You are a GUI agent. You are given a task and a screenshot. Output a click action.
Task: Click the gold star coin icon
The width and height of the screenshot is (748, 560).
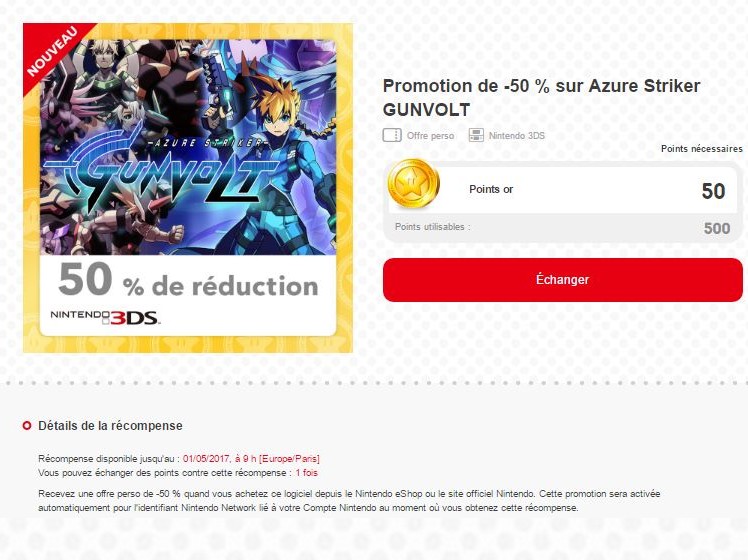[x=413, y=184]
